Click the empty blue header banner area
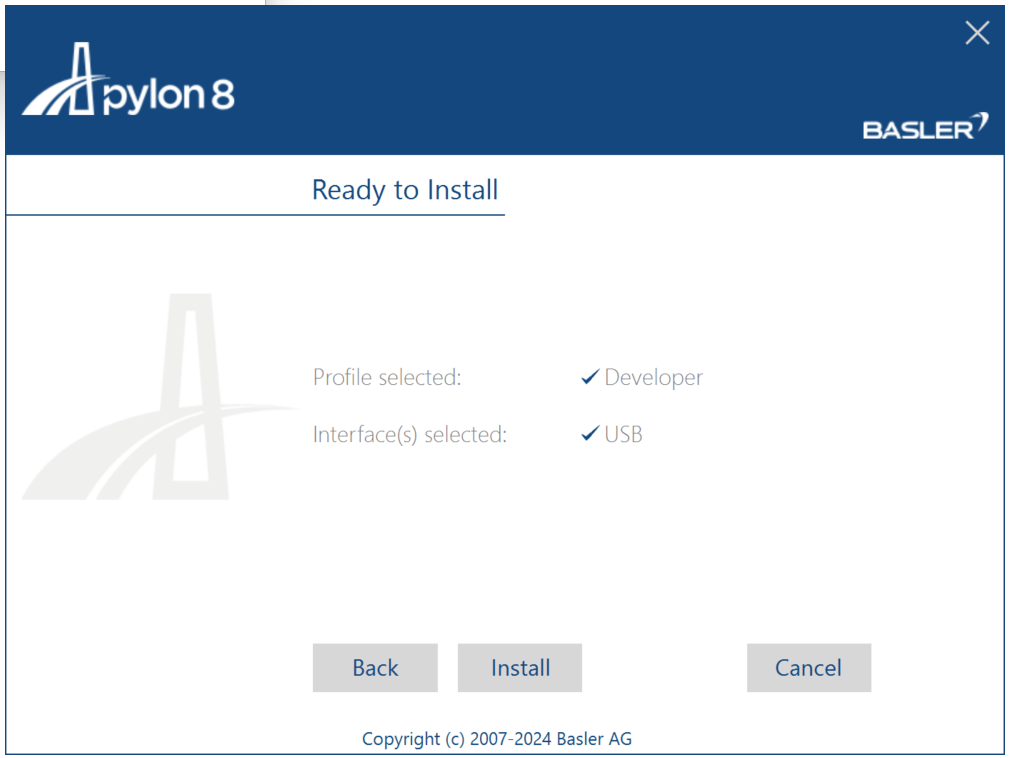Viewport: 1009px width, 758px height. tap(550, 80)
